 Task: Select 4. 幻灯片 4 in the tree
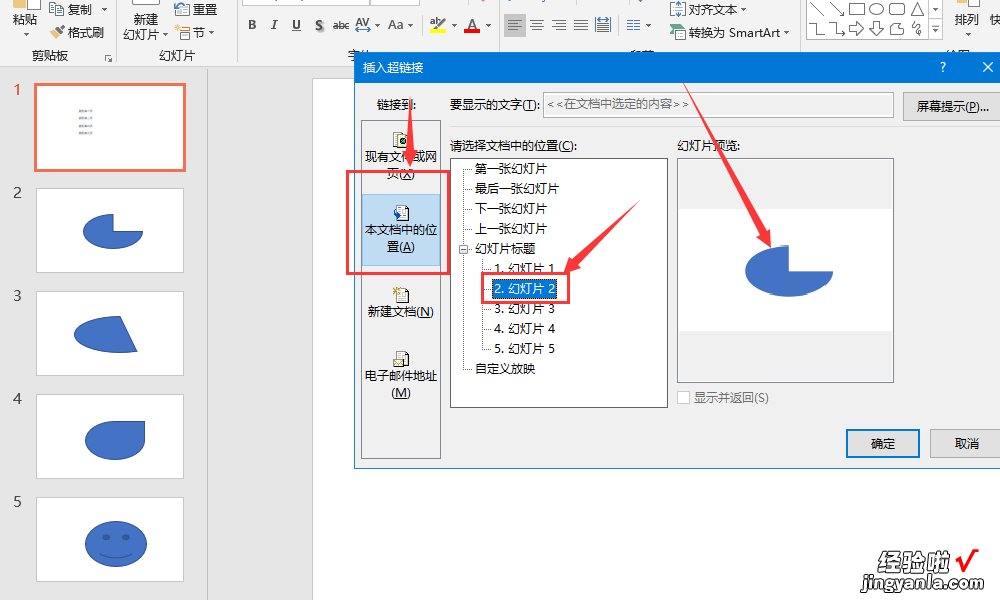524,328
